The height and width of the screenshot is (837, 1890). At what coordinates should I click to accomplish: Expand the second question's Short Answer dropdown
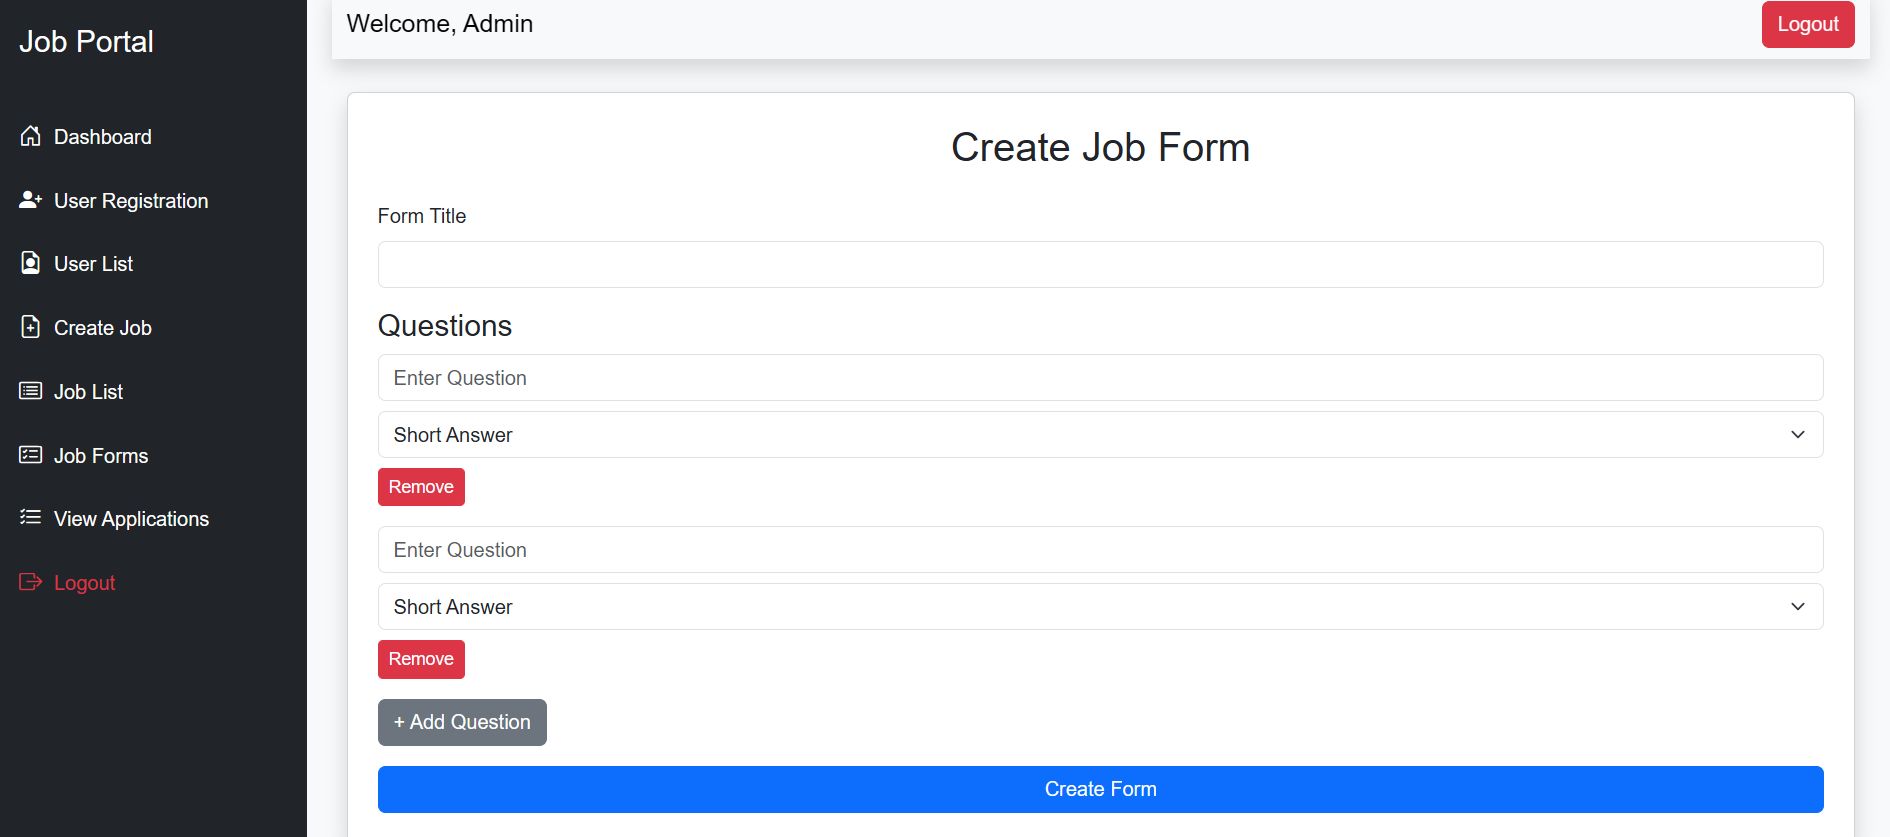click(1100, 607)
